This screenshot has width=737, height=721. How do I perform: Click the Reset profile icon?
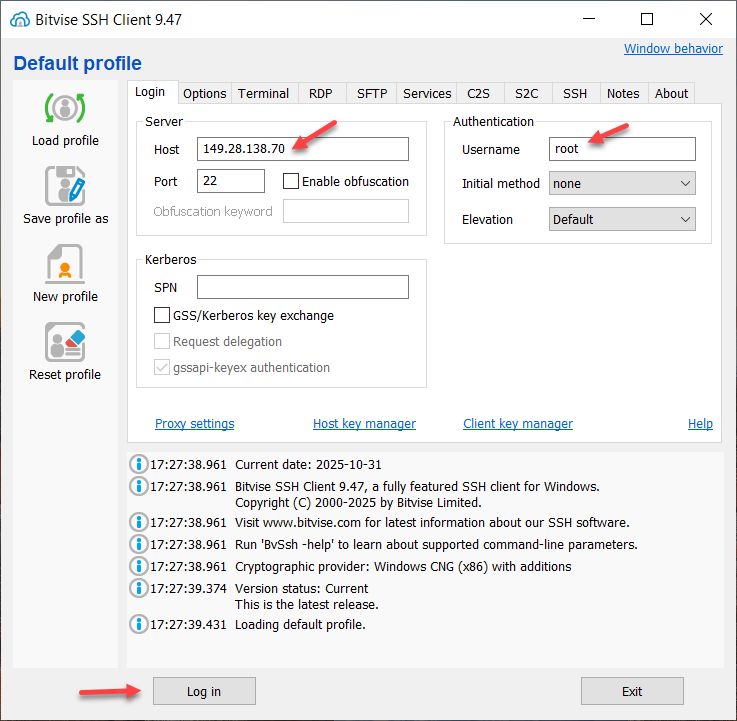pyautogui.click(x=65, y=342)
